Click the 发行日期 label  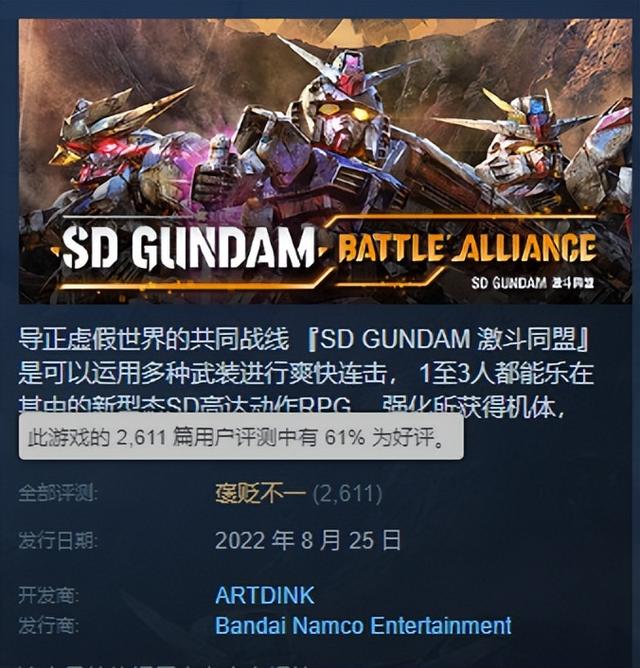(x=58, y=541)
